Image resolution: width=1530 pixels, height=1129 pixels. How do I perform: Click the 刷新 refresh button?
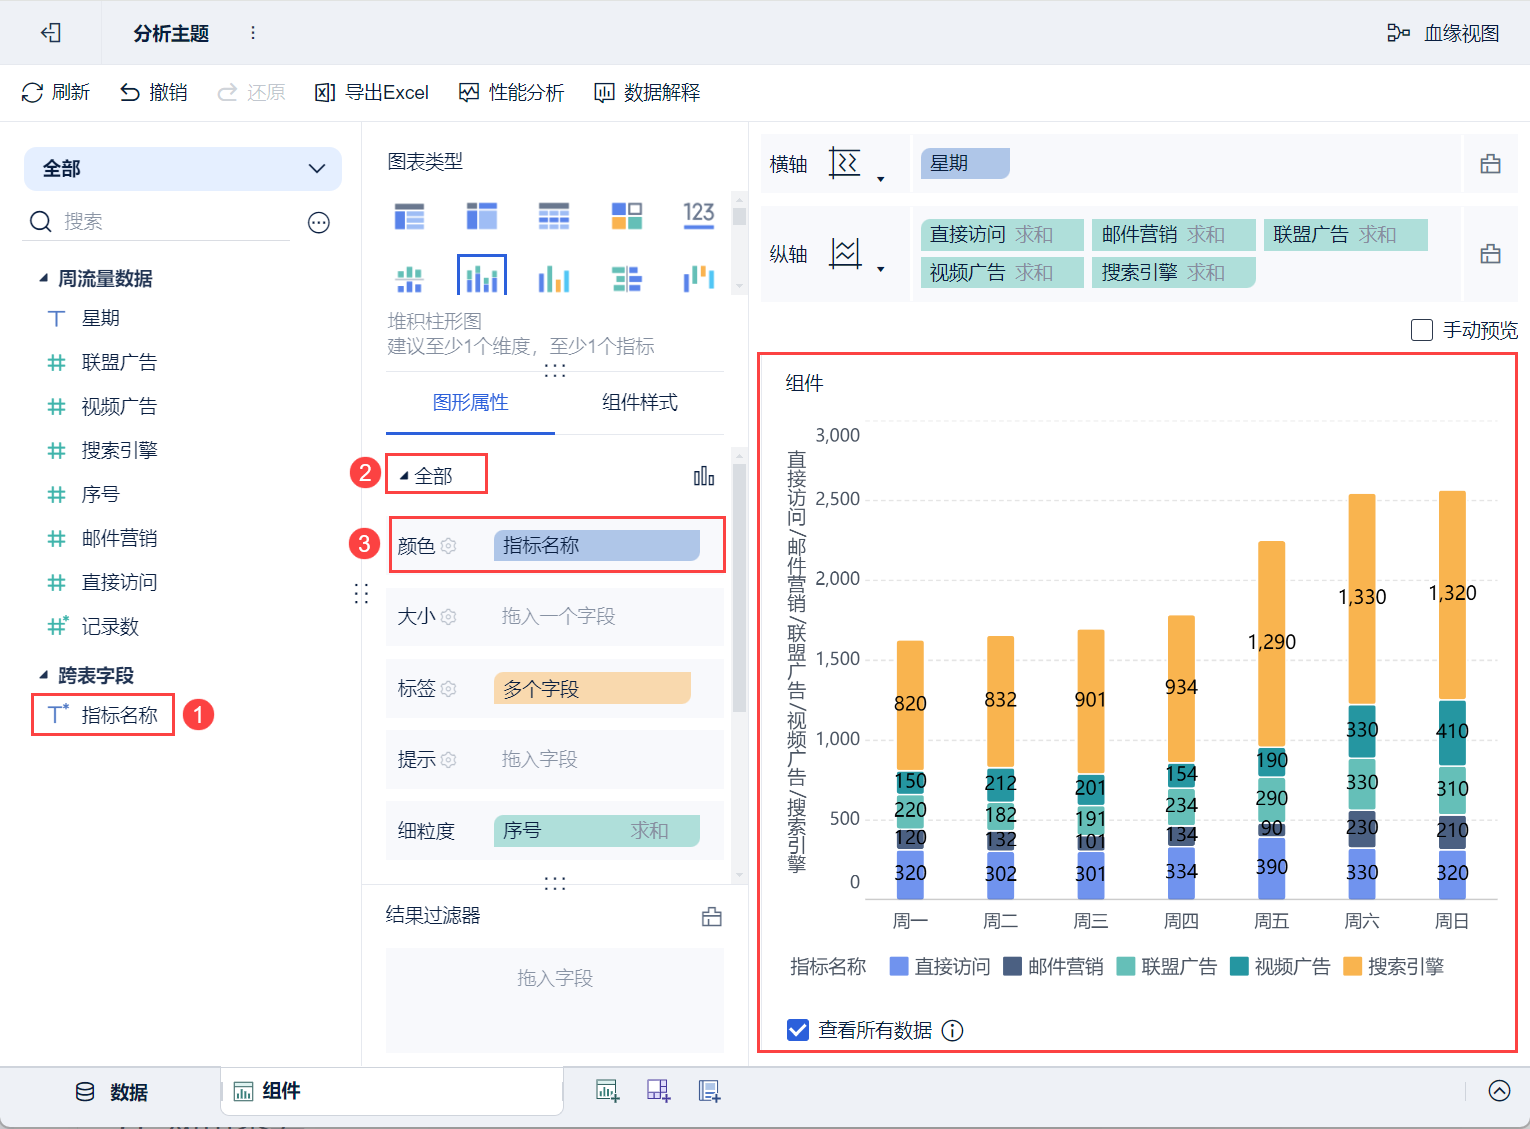click(x=56, y=93)
